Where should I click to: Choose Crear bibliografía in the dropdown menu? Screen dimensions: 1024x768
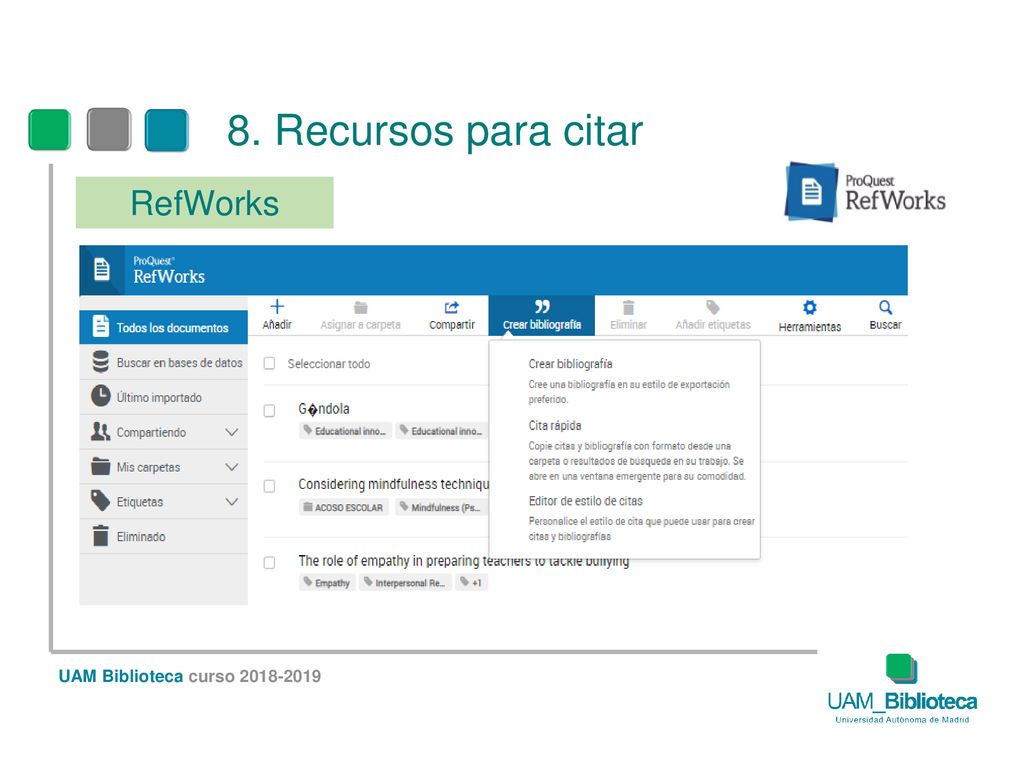[570, 363]
